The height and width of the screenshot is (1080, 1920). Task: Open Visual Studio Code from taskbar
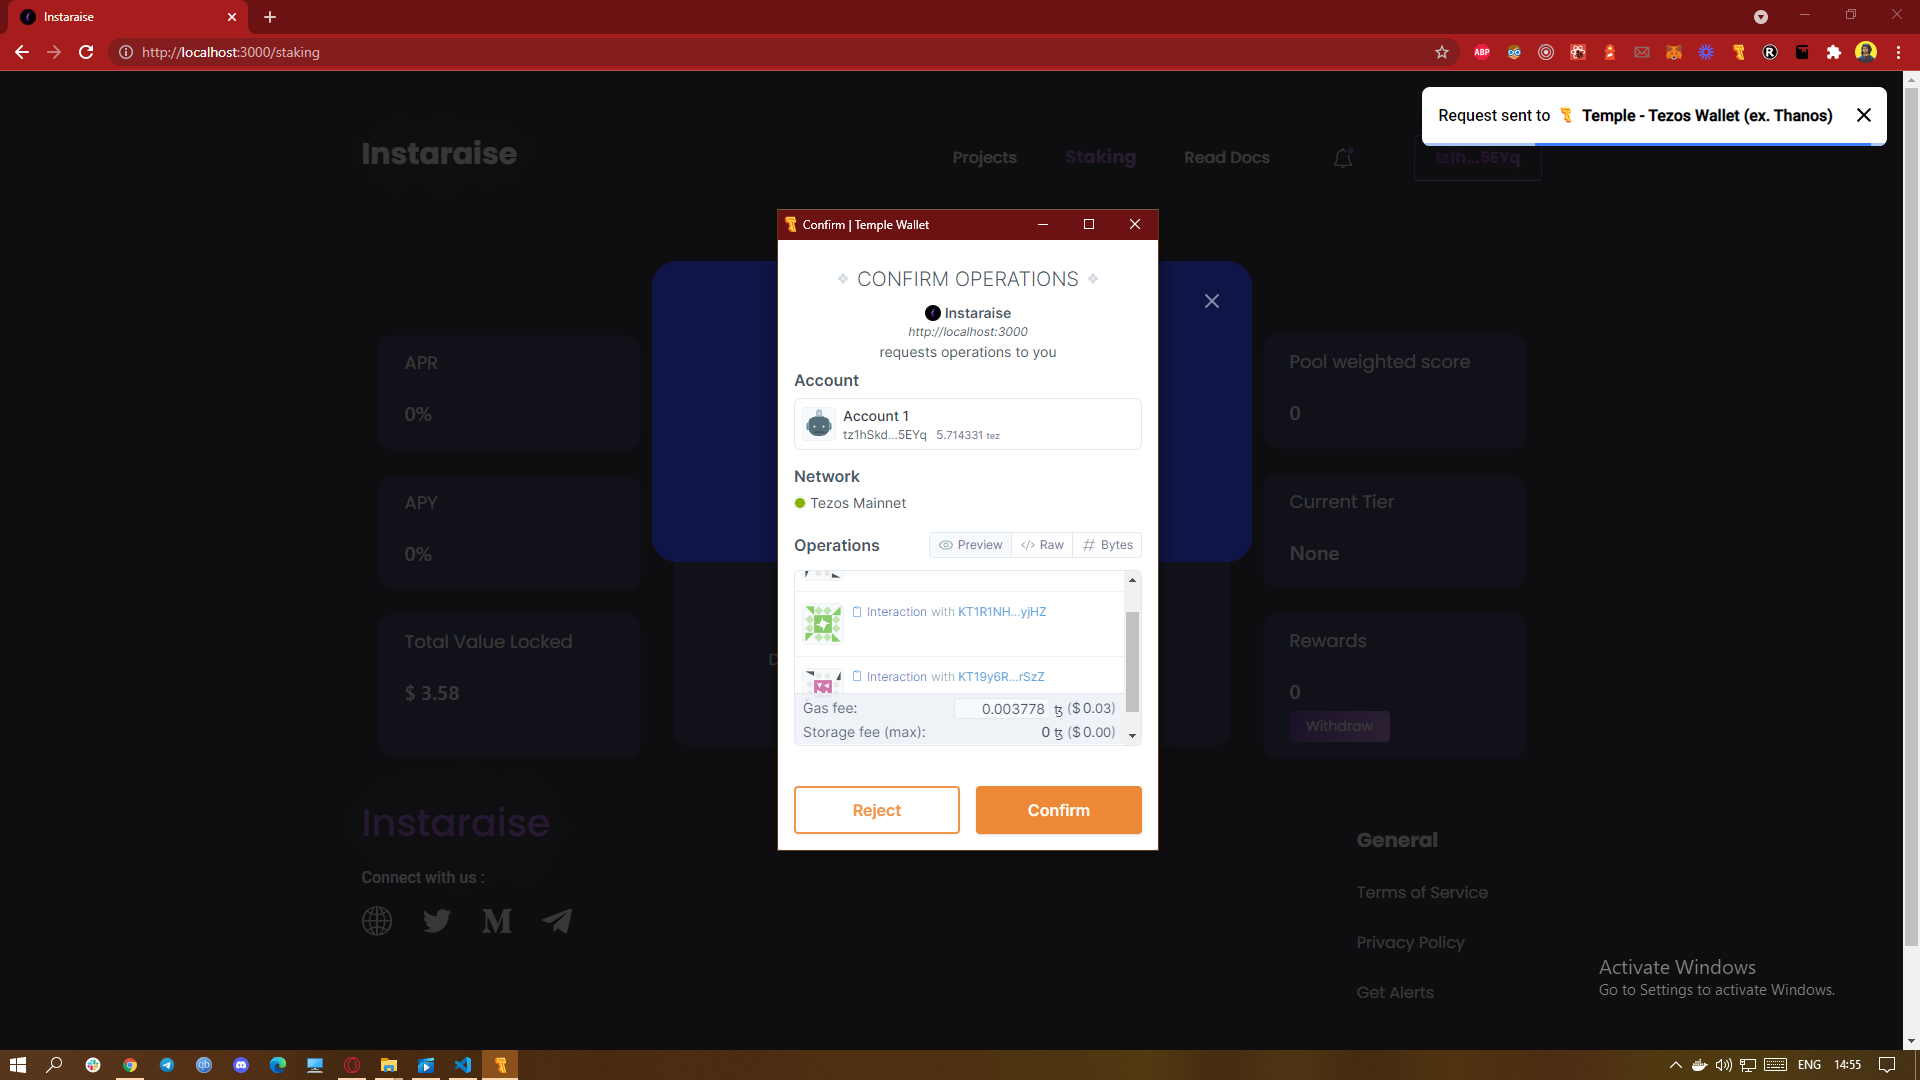463,1065
